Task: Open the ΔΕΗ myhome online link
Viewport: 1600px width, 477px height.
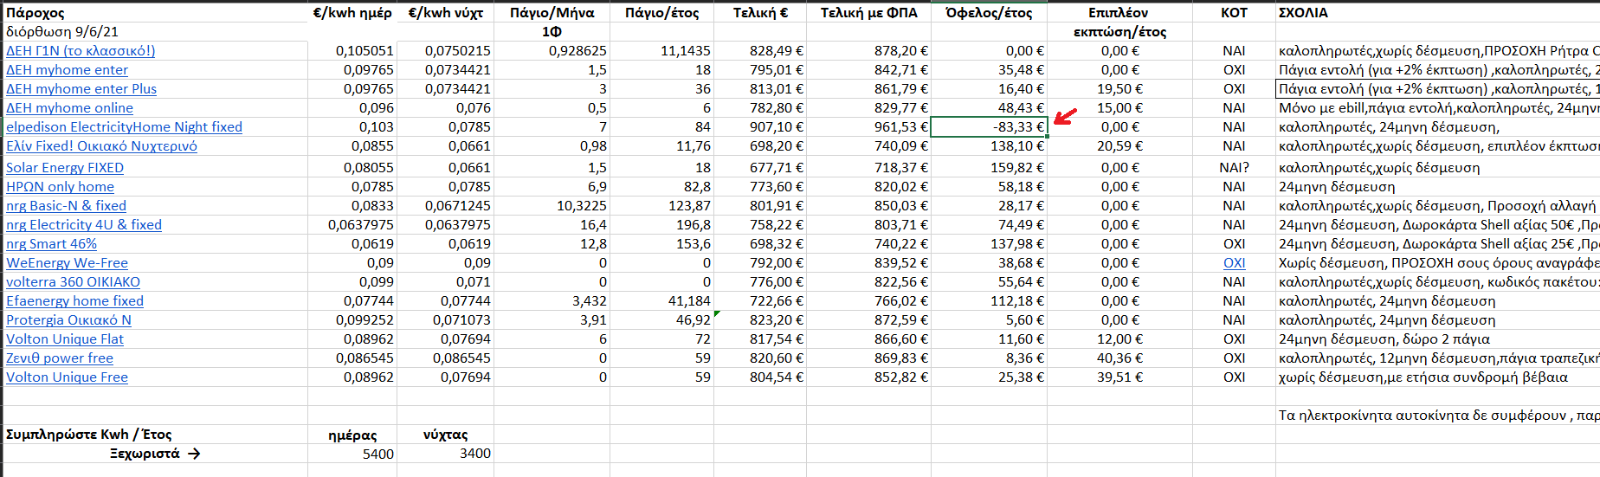Action: (x=69, y=108)
